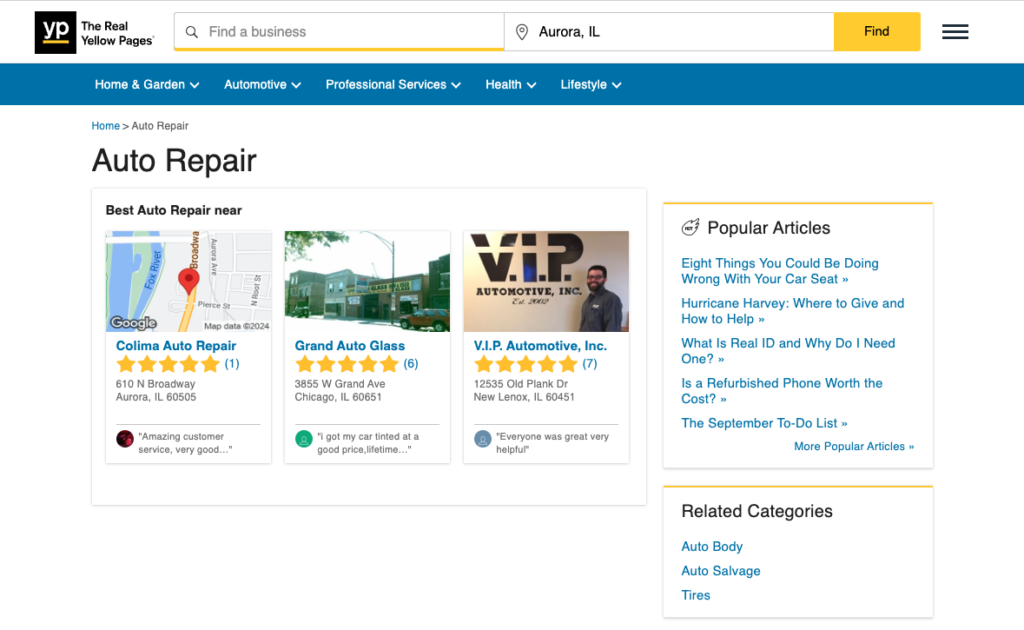Click reviewer avatar on Colima Auto Repair card
Image resolution: width=1024 pixels, height=630 pixels.
click(x=125, y=439)
